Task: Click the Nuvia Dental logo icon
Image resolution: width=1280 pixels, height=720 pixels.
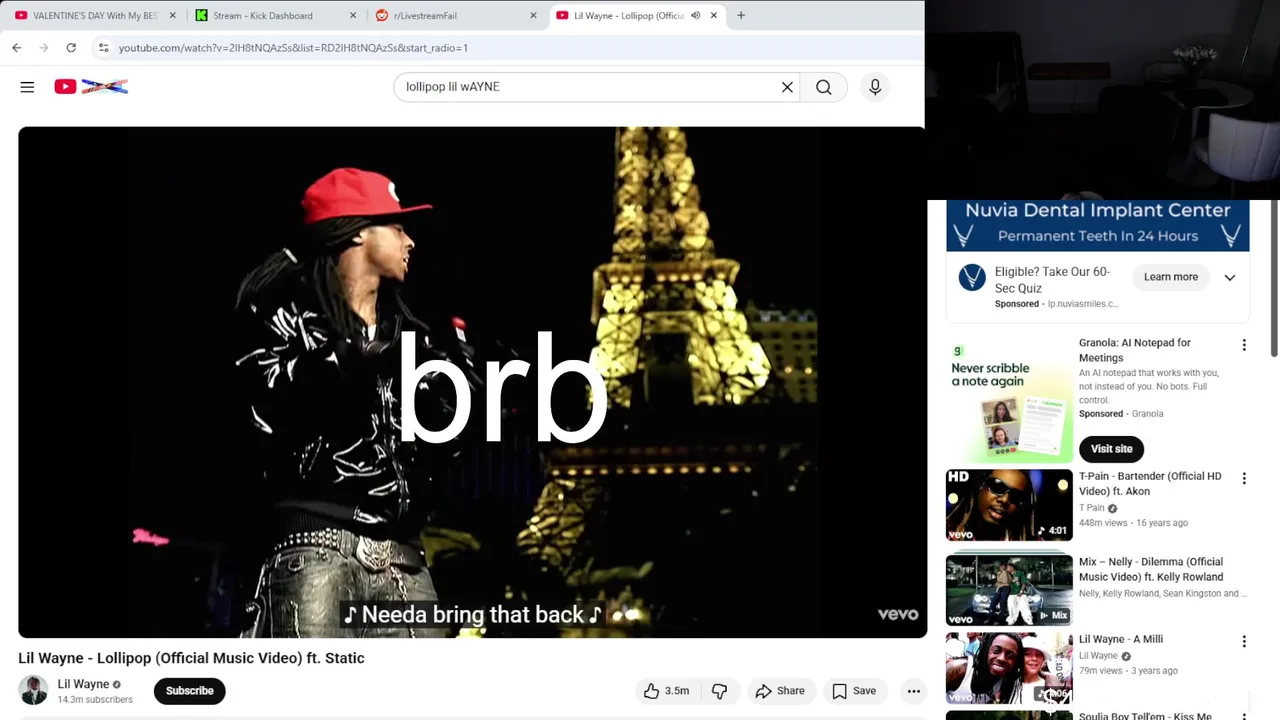Action: tap(972, 277)
